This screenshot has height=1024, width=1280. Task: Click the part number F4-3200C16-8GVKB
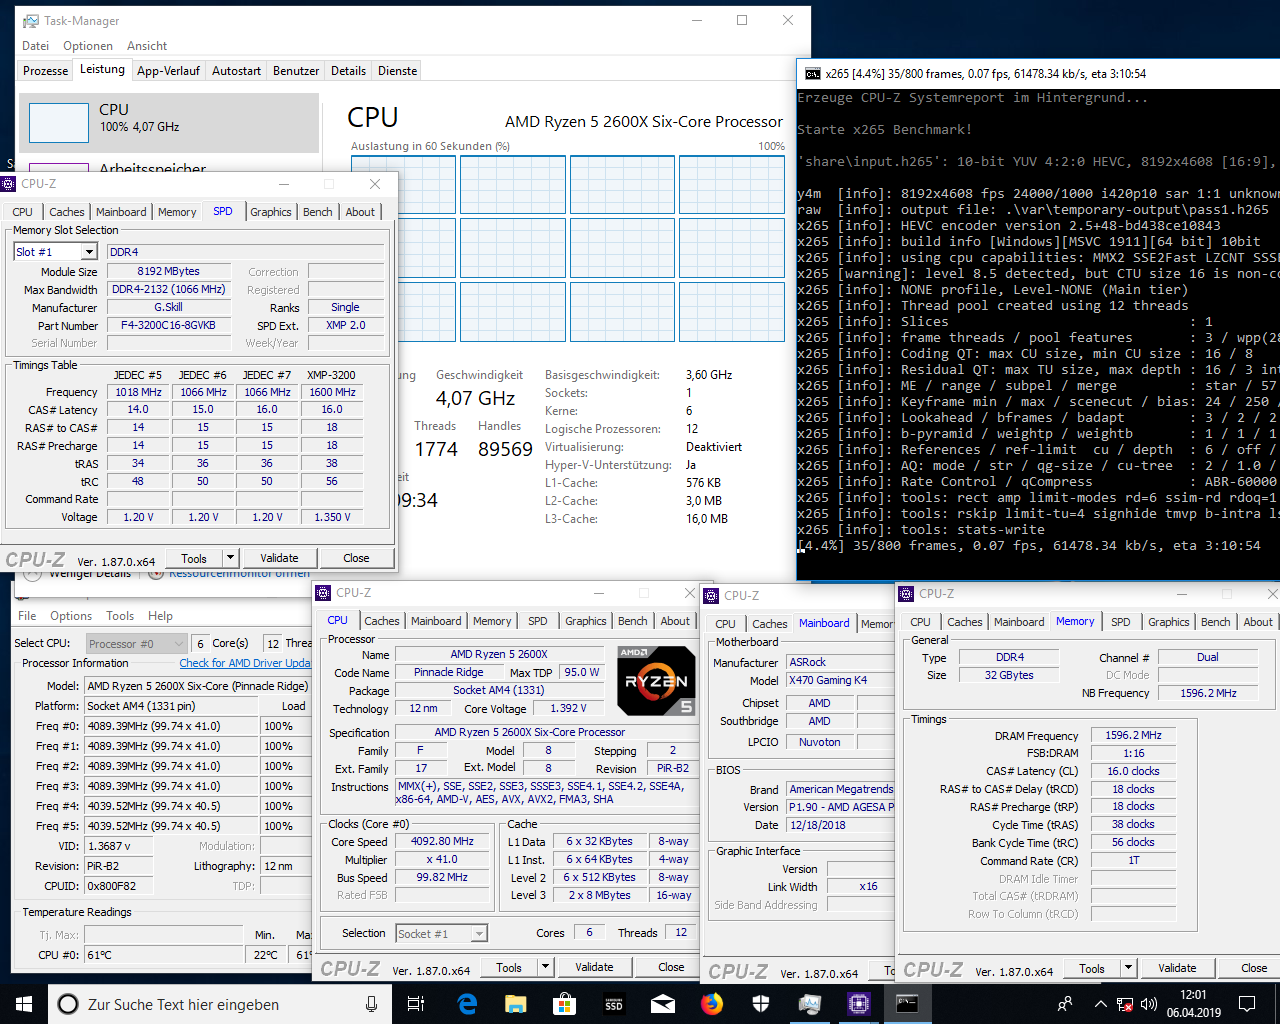pyautogui.click(x=168, y=326)
